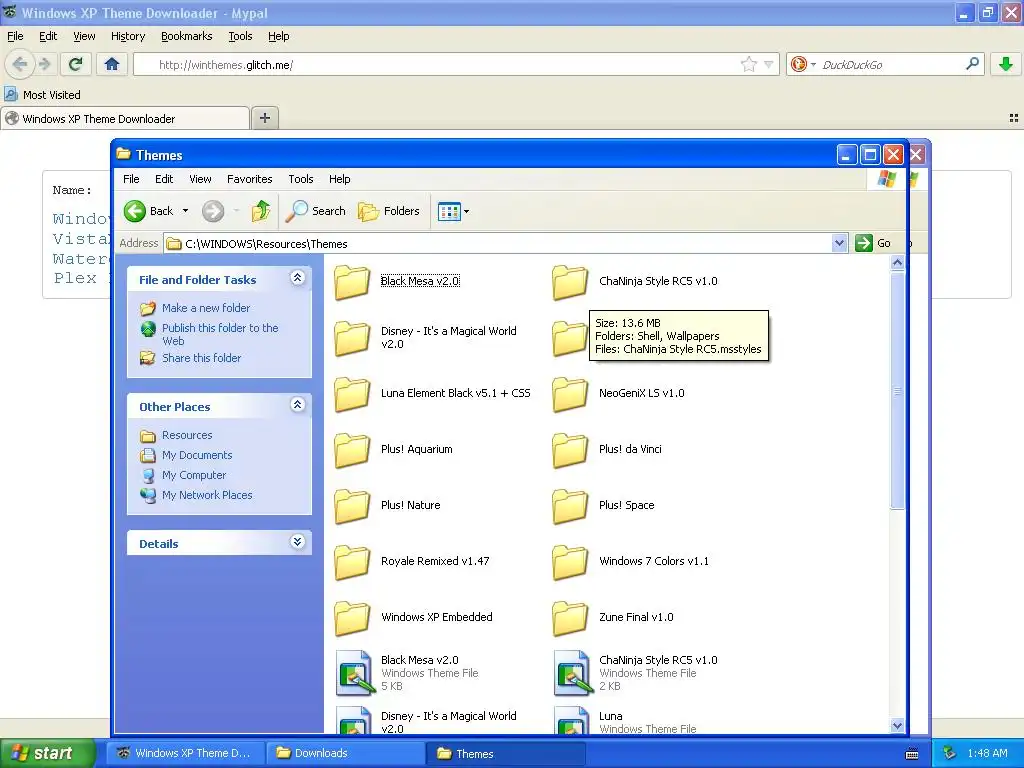Select the Royale Remixed v1.47 folder
This screenshot has width=1024, height=768.
click(x=412, y=562)
